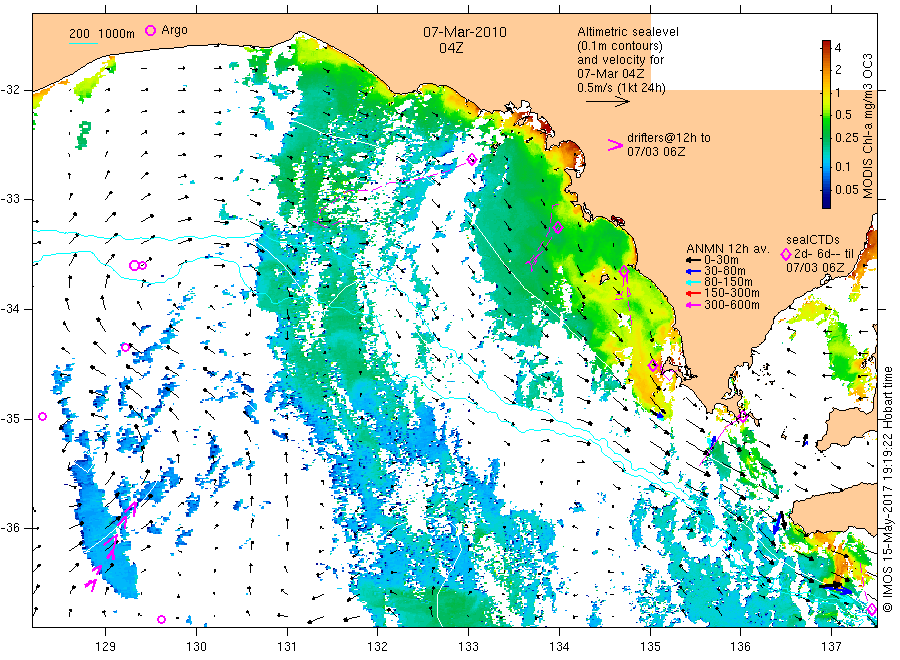Click the '(0.1m contours)' text
This screenshot has width=900, height=660.
pyautogui.click(x=620, y=46)
